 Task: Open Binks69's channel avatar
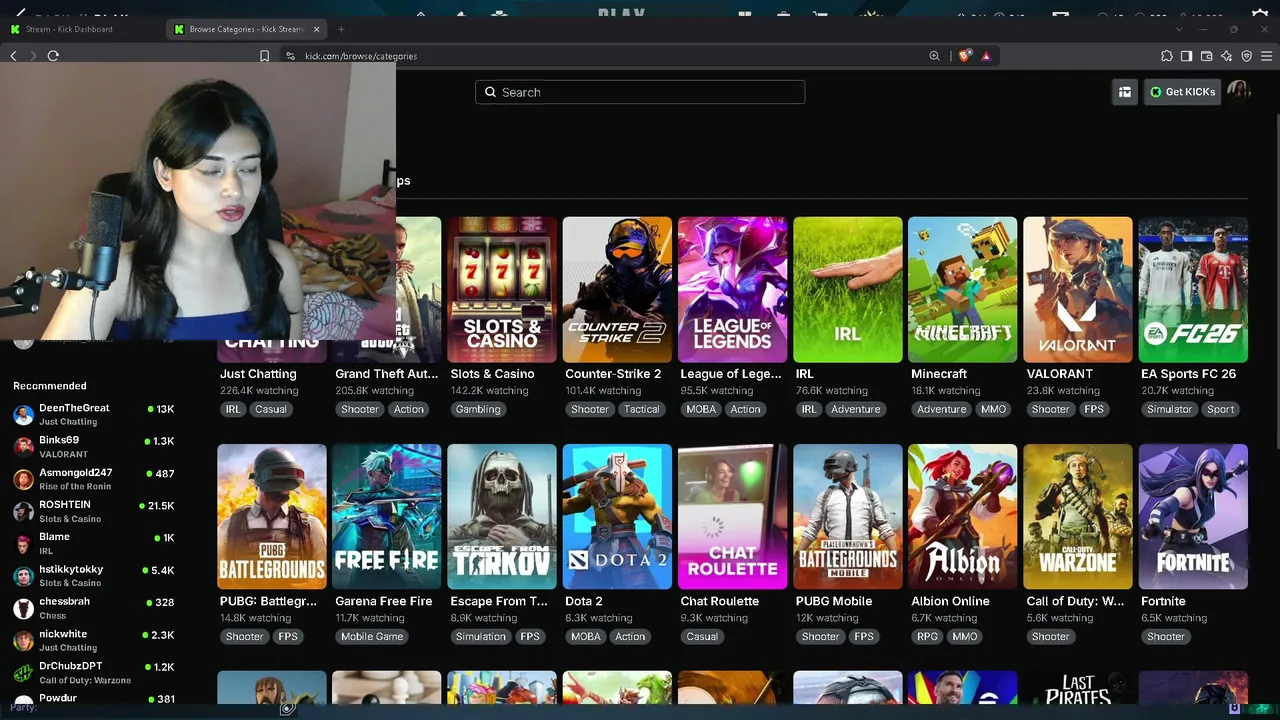click(x=23, y=447)
